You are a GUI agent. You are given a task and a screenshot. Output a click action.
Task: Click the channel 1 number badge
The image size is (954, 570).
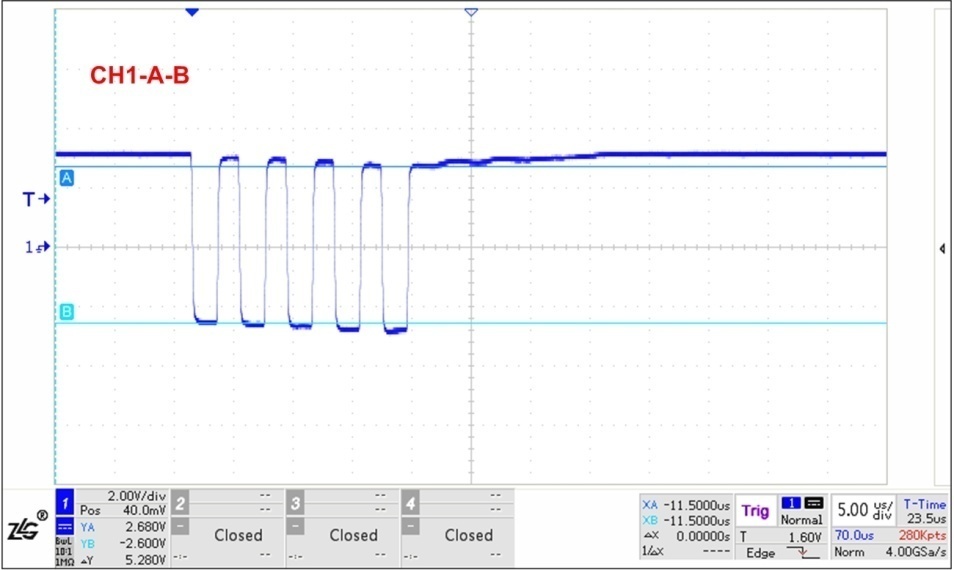point(63,500)
